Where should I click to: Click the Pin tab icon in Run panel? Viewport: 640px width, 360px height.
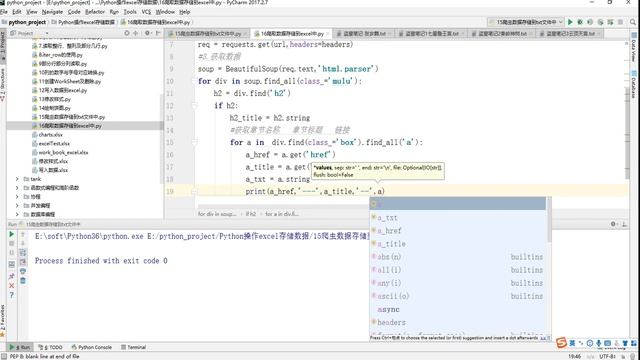coord(11,276)
